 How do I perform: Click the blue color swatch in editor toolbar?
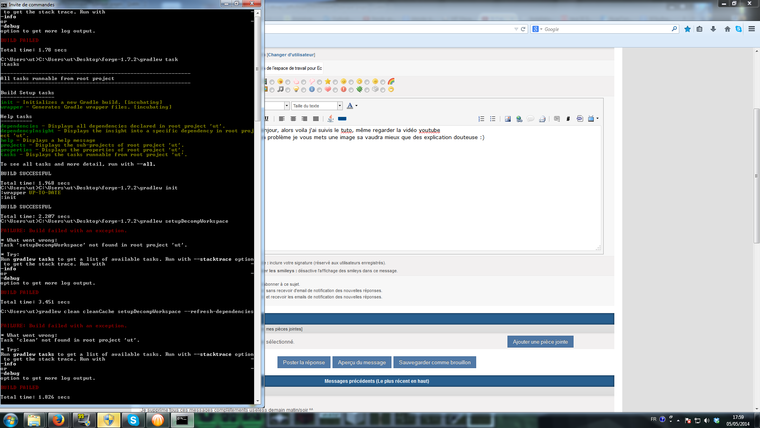click(x=342, y=119)
